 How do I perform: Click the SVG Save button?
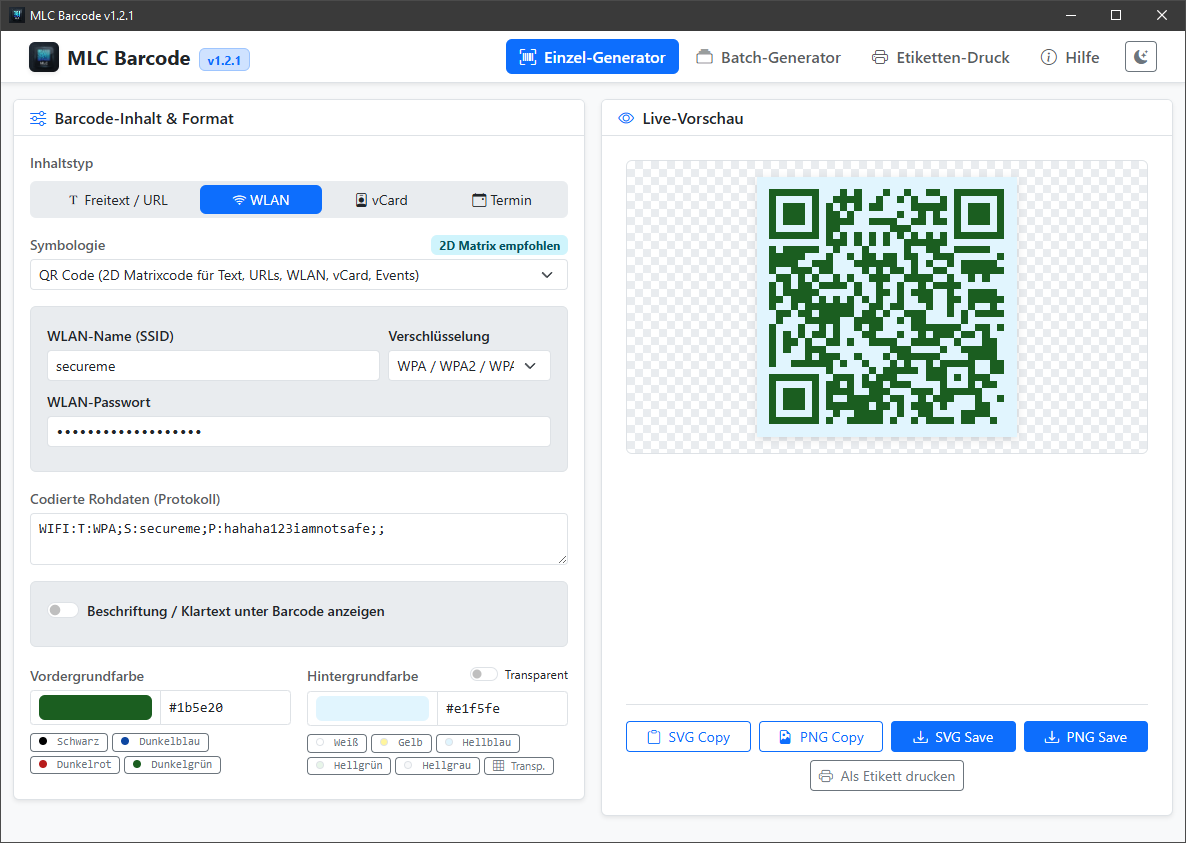(953, 736)
